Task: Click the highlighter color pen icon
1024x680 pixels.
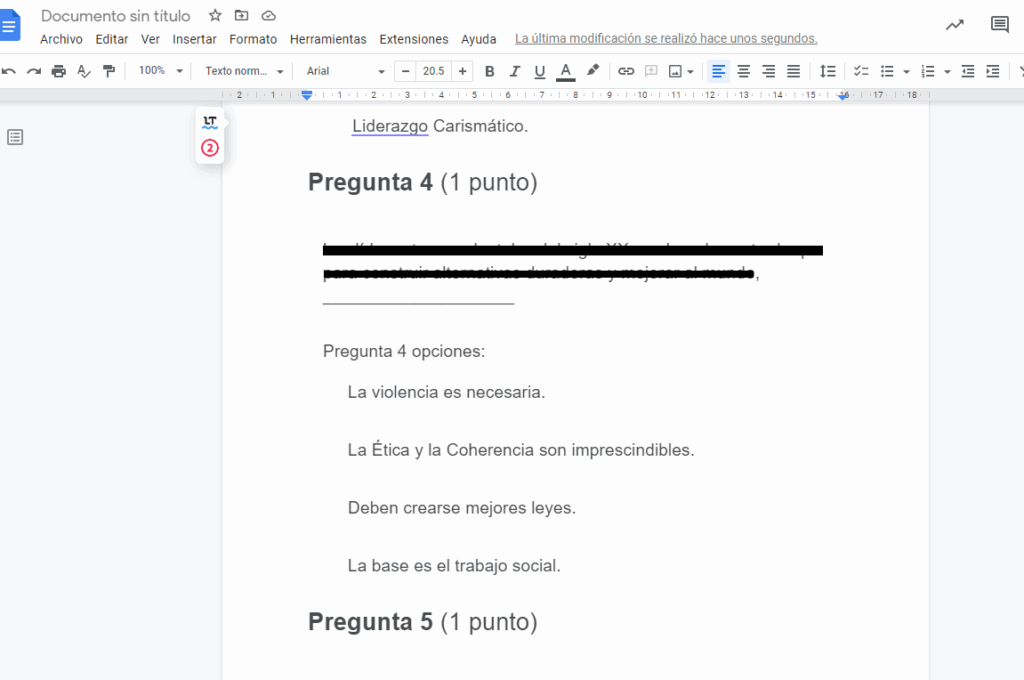Action: 593,71
